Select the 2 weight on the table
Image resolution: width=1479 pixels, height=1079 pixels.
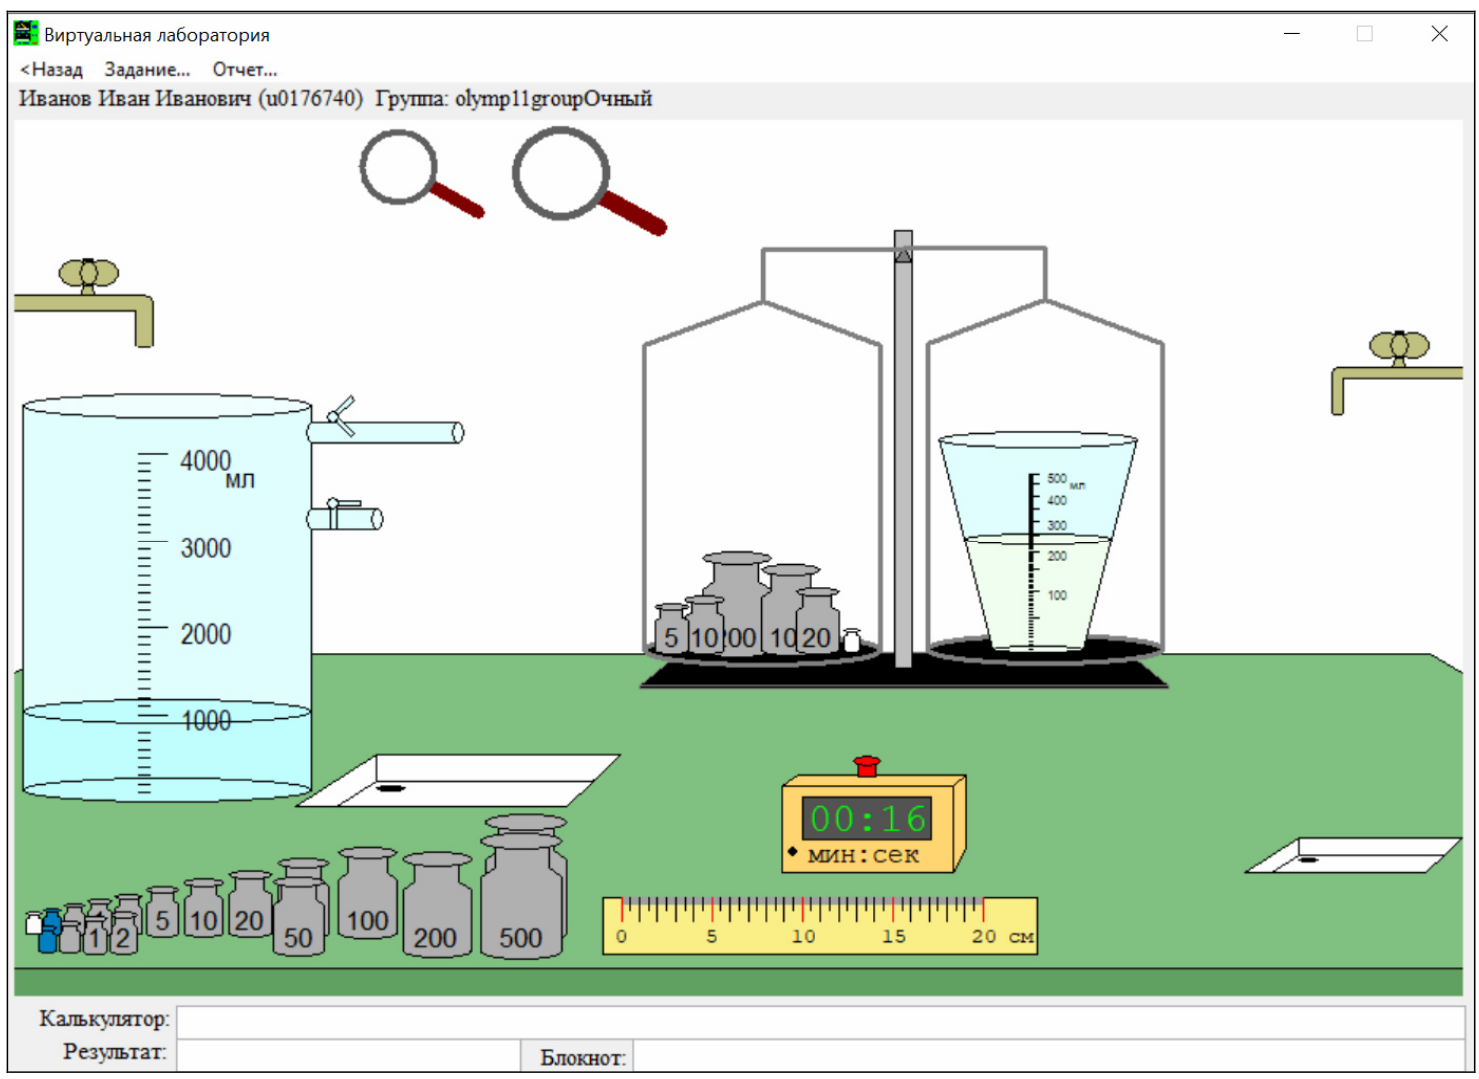click(123, 932)
